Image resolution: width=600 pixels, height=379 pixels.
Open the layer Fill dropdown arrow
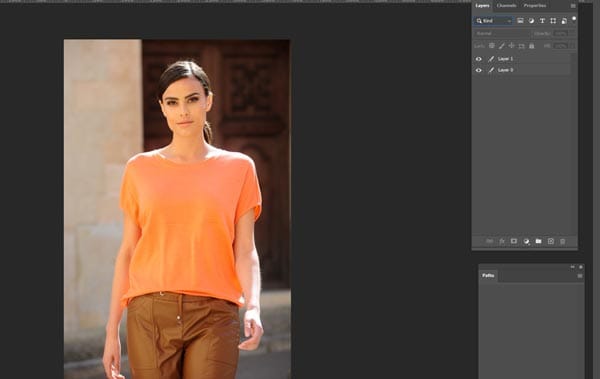572,46
